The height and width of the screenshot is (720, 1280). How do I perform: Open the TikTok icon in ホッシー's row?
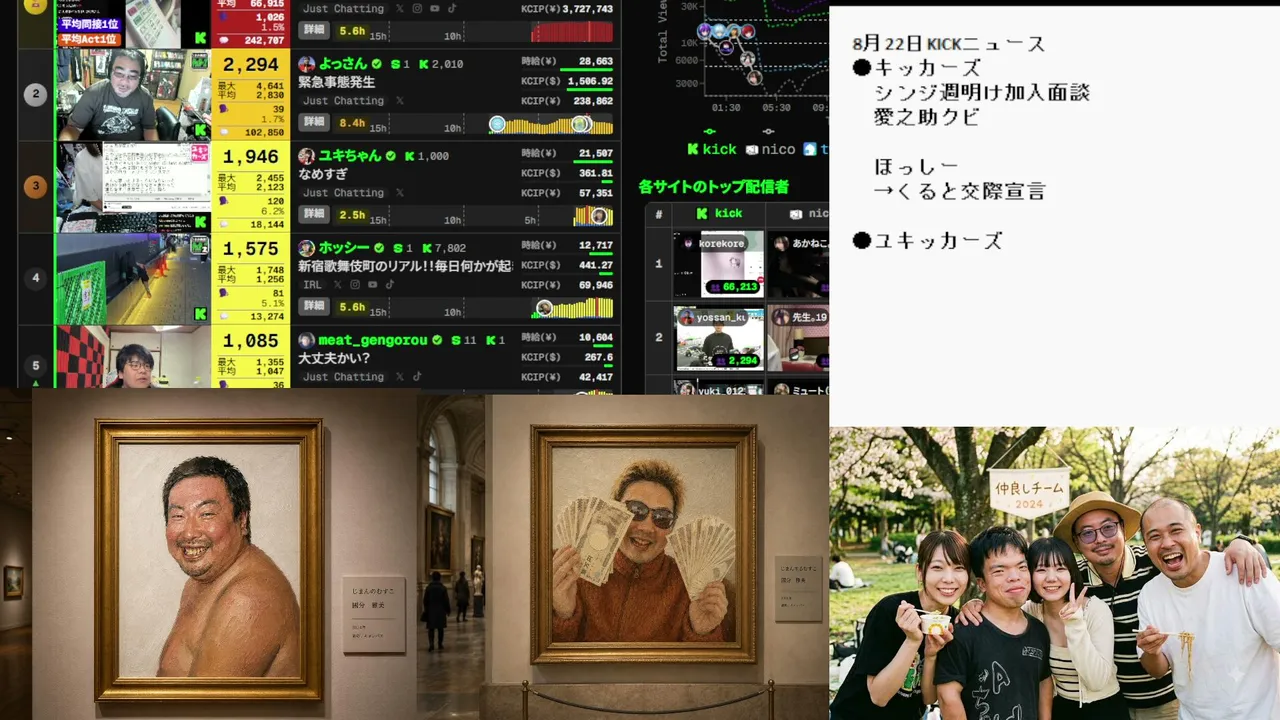coord(389,285)
